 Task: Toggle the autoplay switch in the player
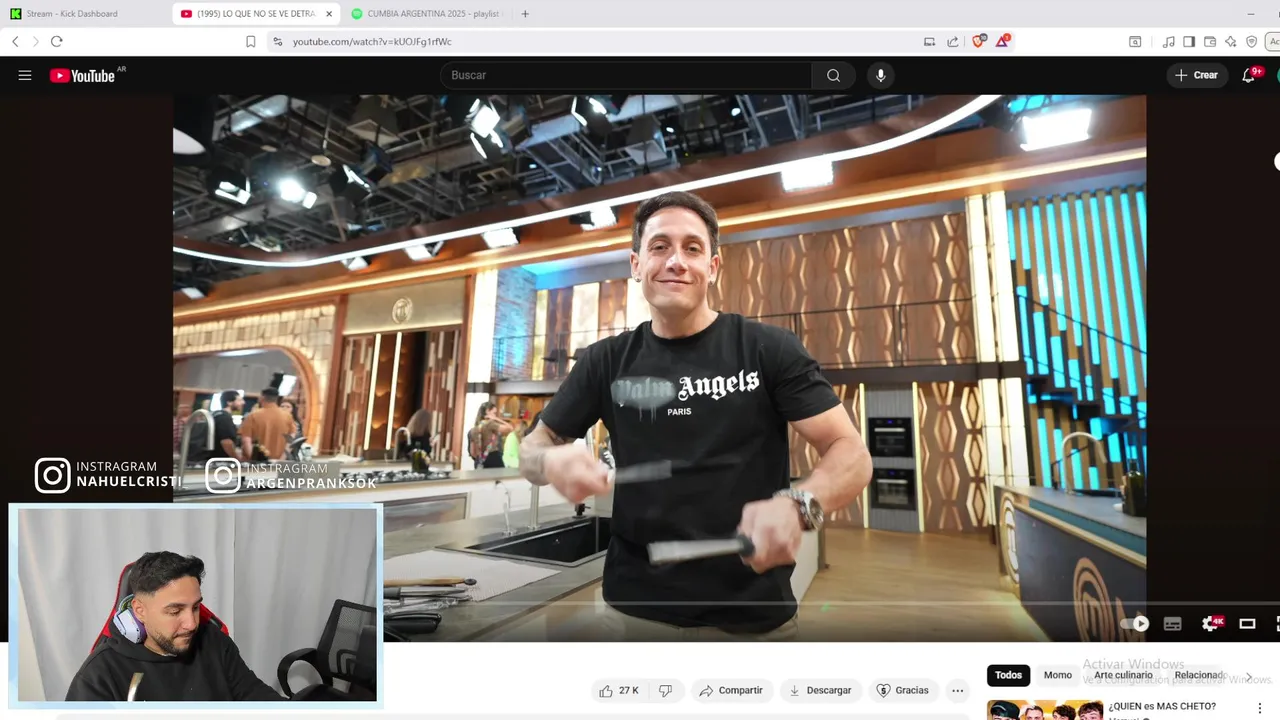(x=1134, y=623)
